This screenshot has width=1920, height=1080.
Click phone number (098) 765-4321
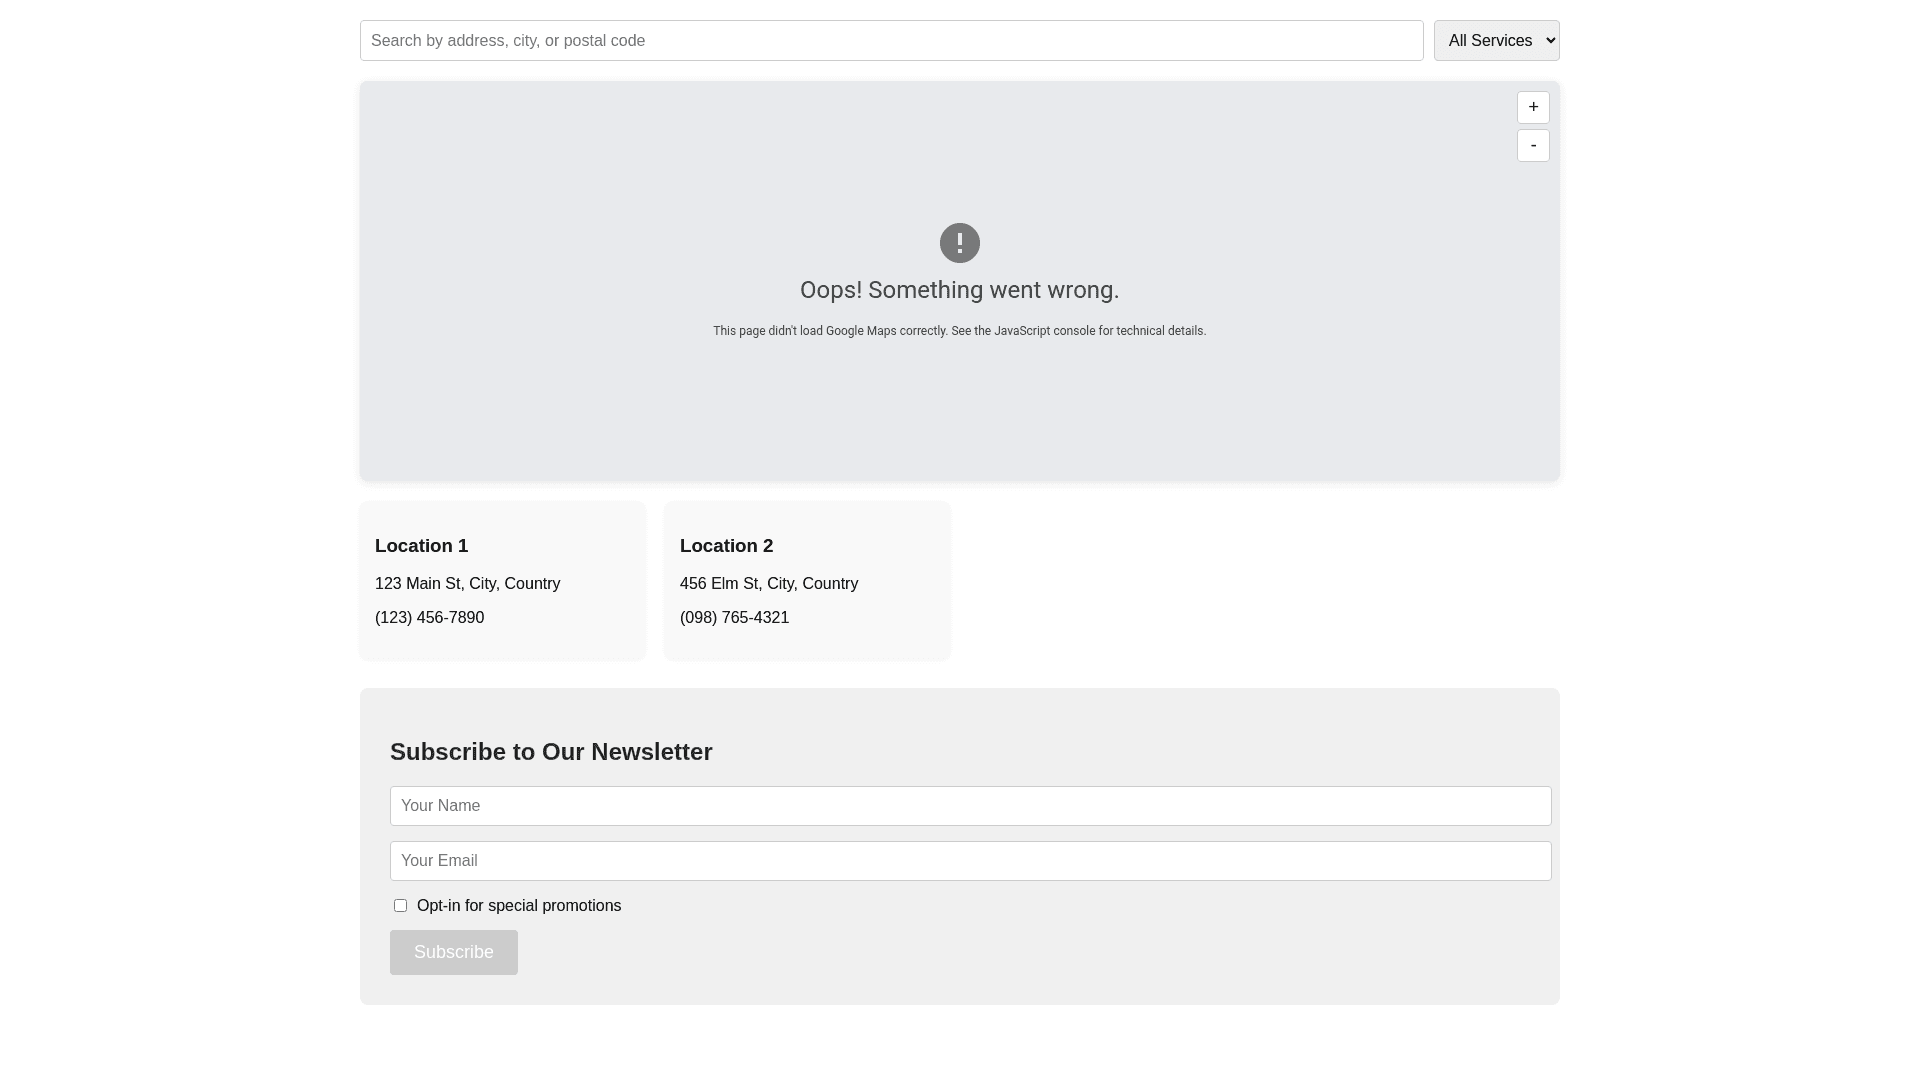(x=734, y=618)
